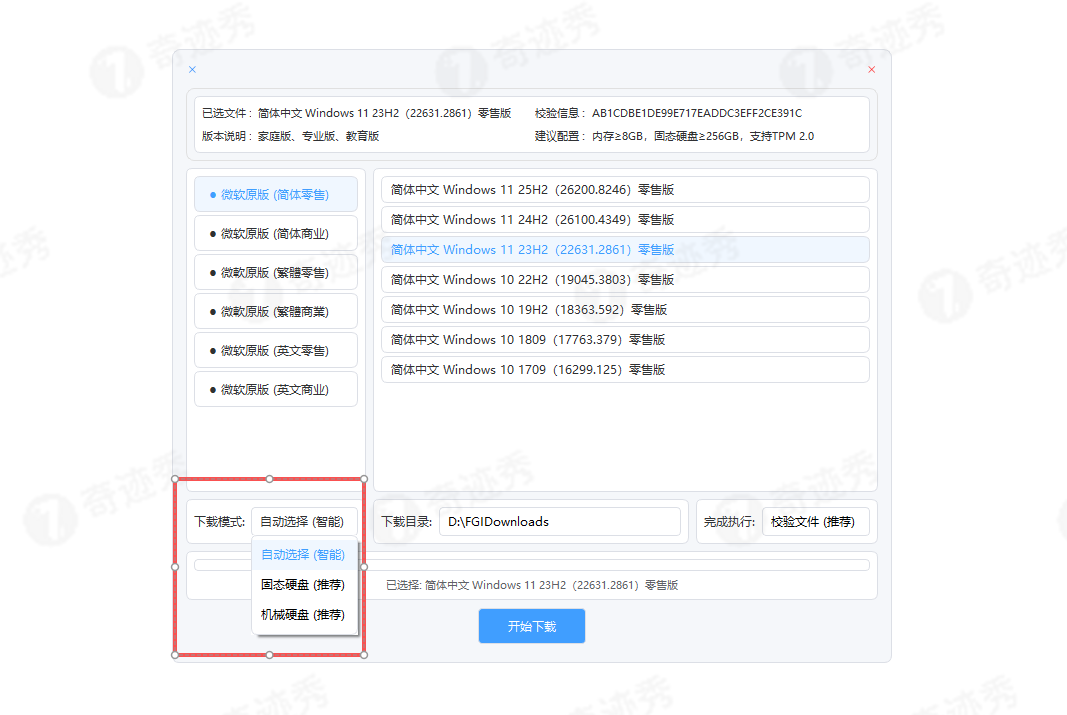Close the dialog with the red X
Screen dimensions: 1067x715
(870, 69)
